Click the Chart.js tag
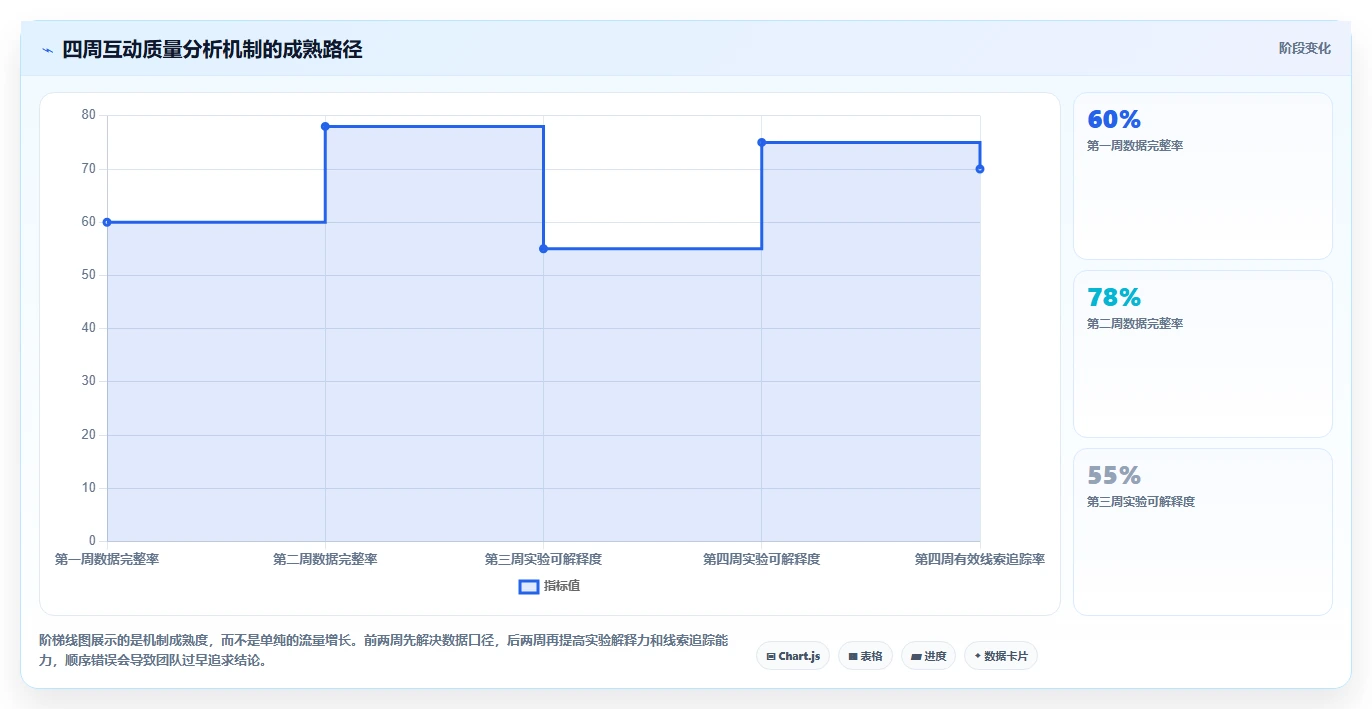1372x709 pixels. 793,656
